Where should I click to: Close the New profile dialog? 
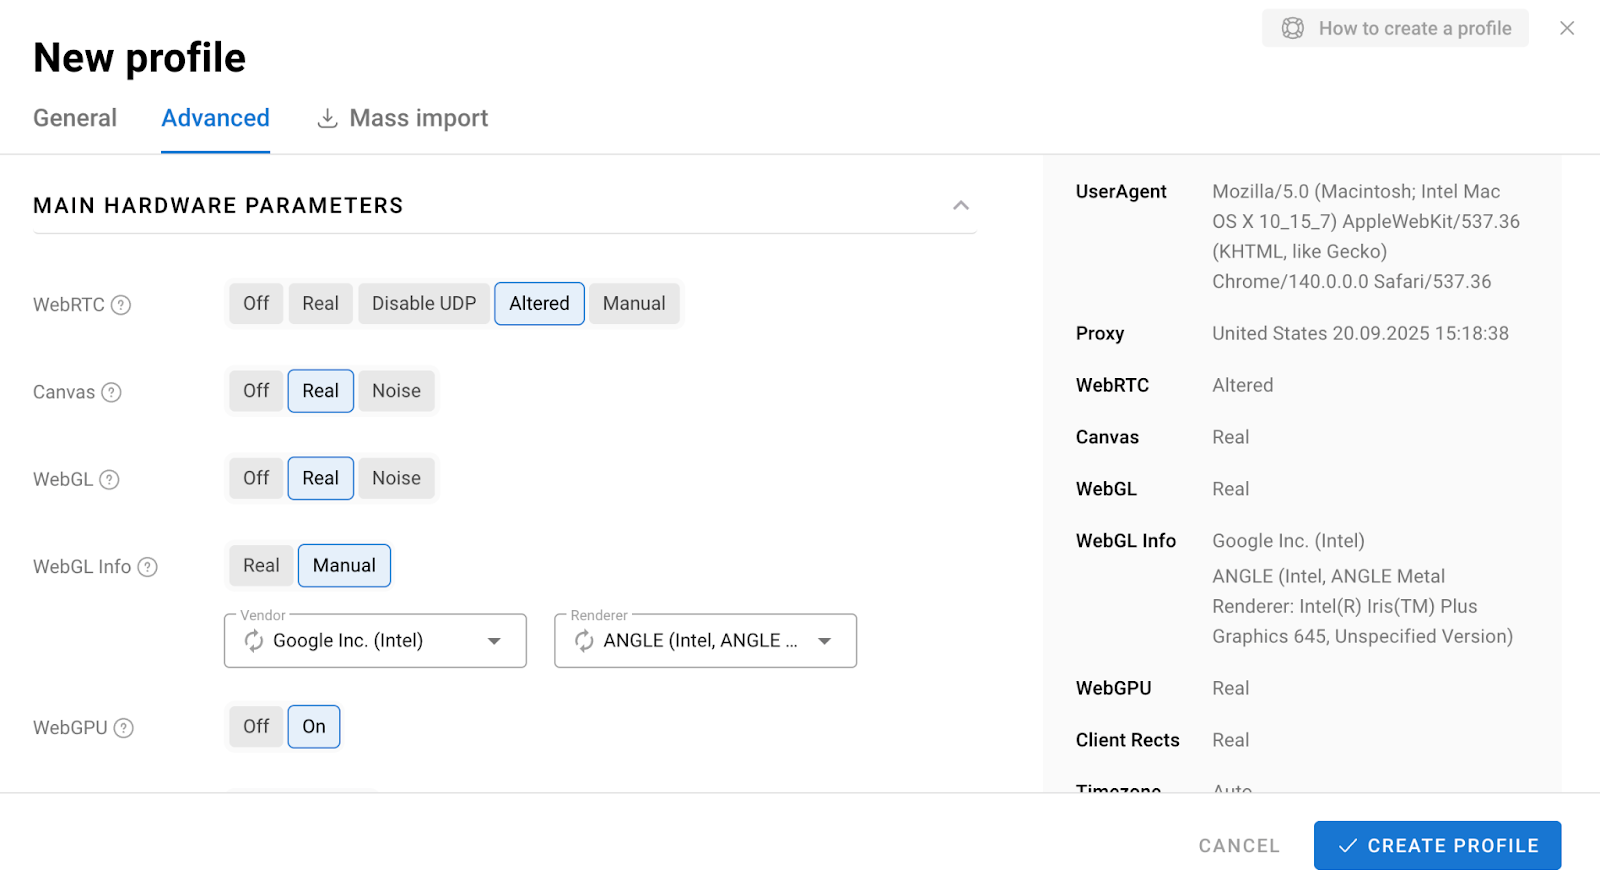1567,28
